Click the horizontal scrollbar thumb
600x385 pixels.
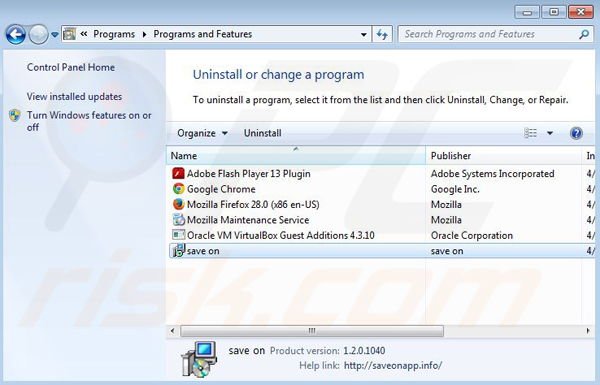tap(312, 331)
